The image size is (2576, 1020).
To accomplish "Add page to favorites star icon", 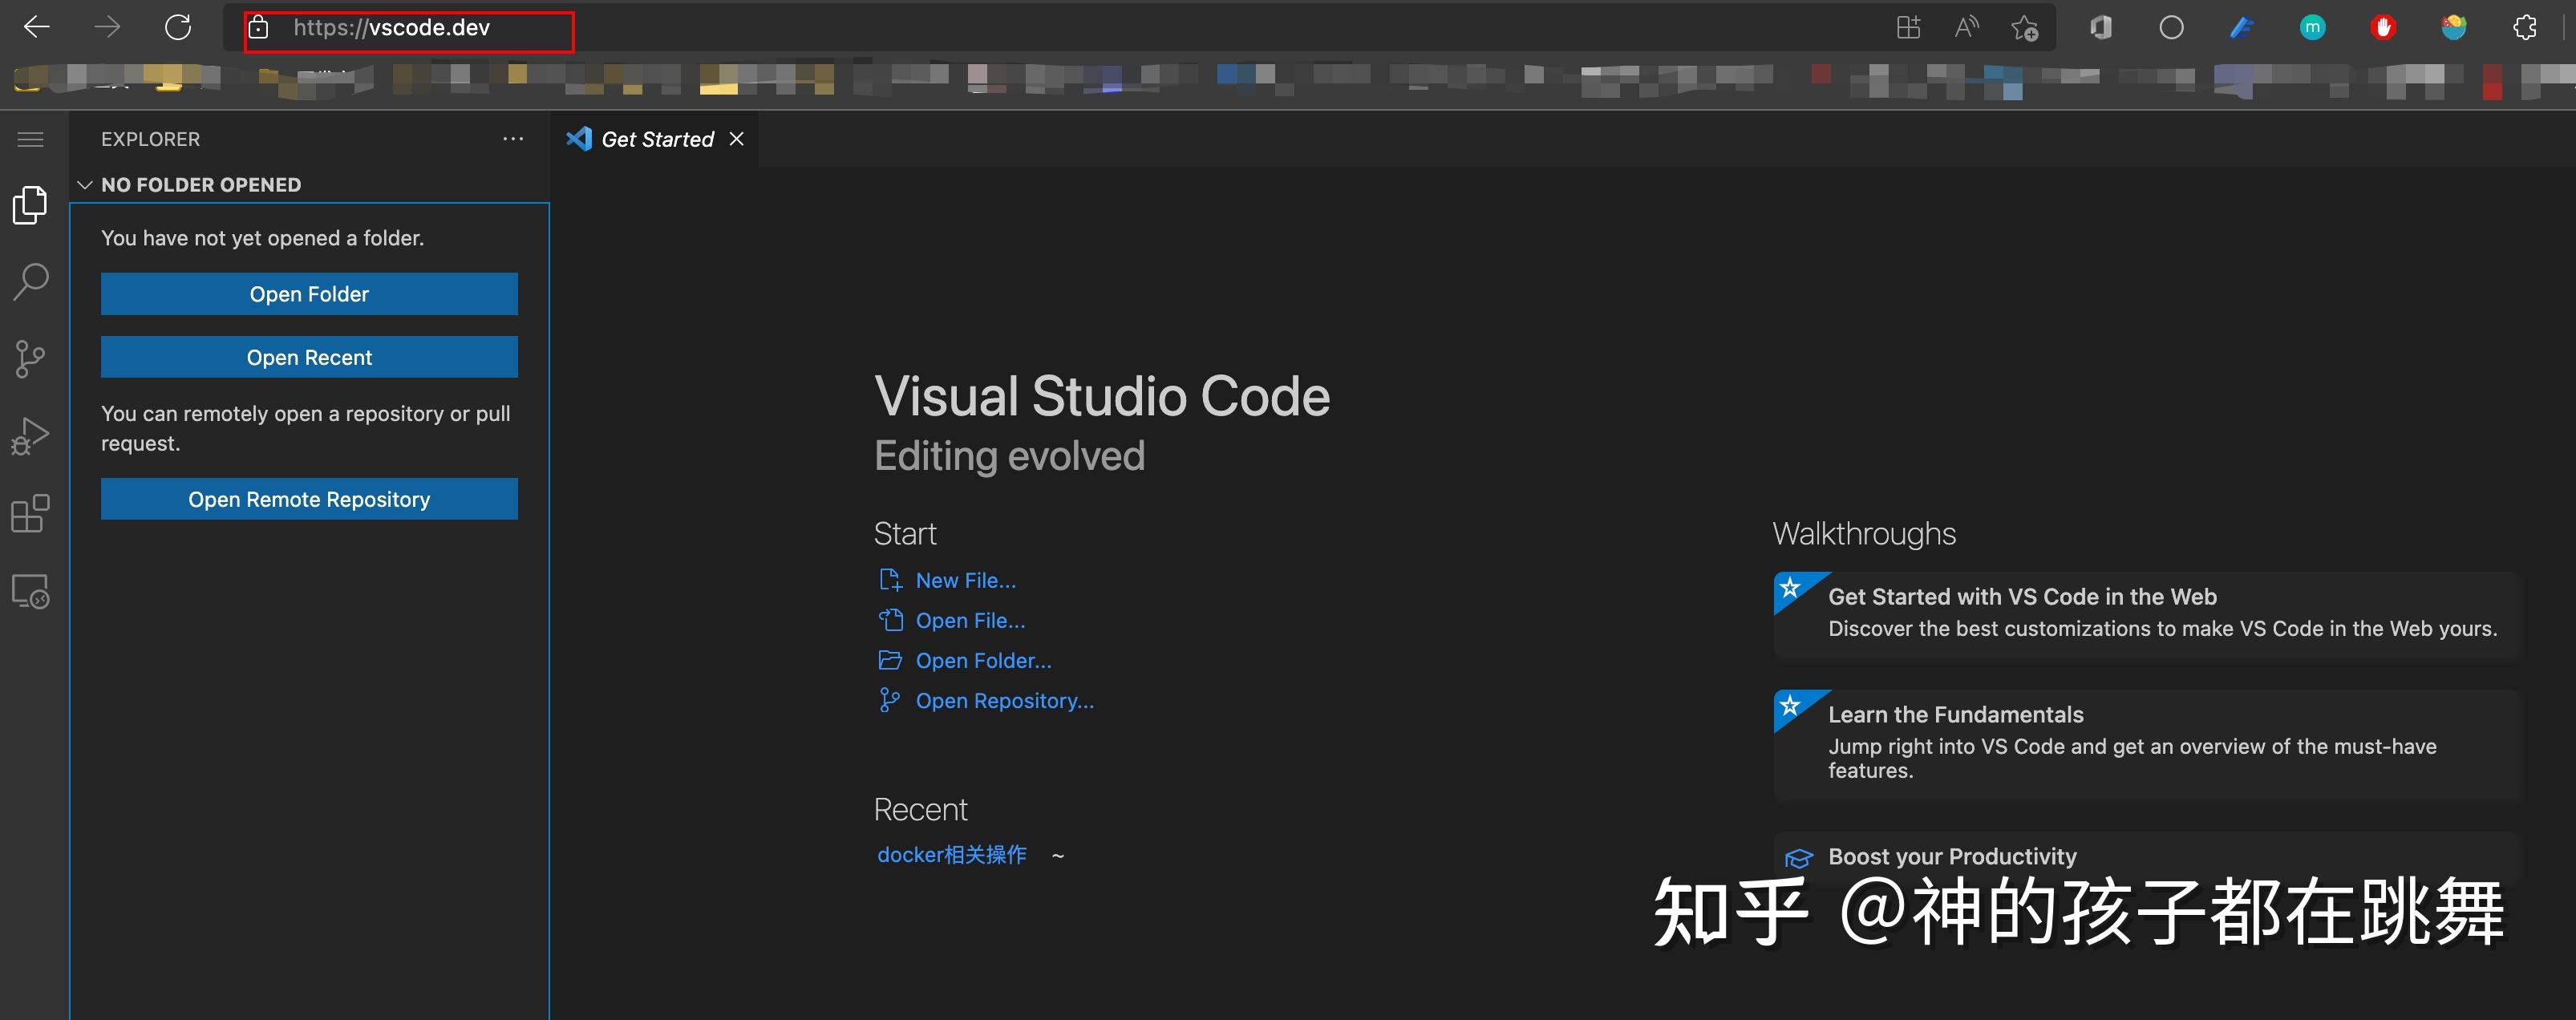I will pyautogui.click(x=2025, y=28).
